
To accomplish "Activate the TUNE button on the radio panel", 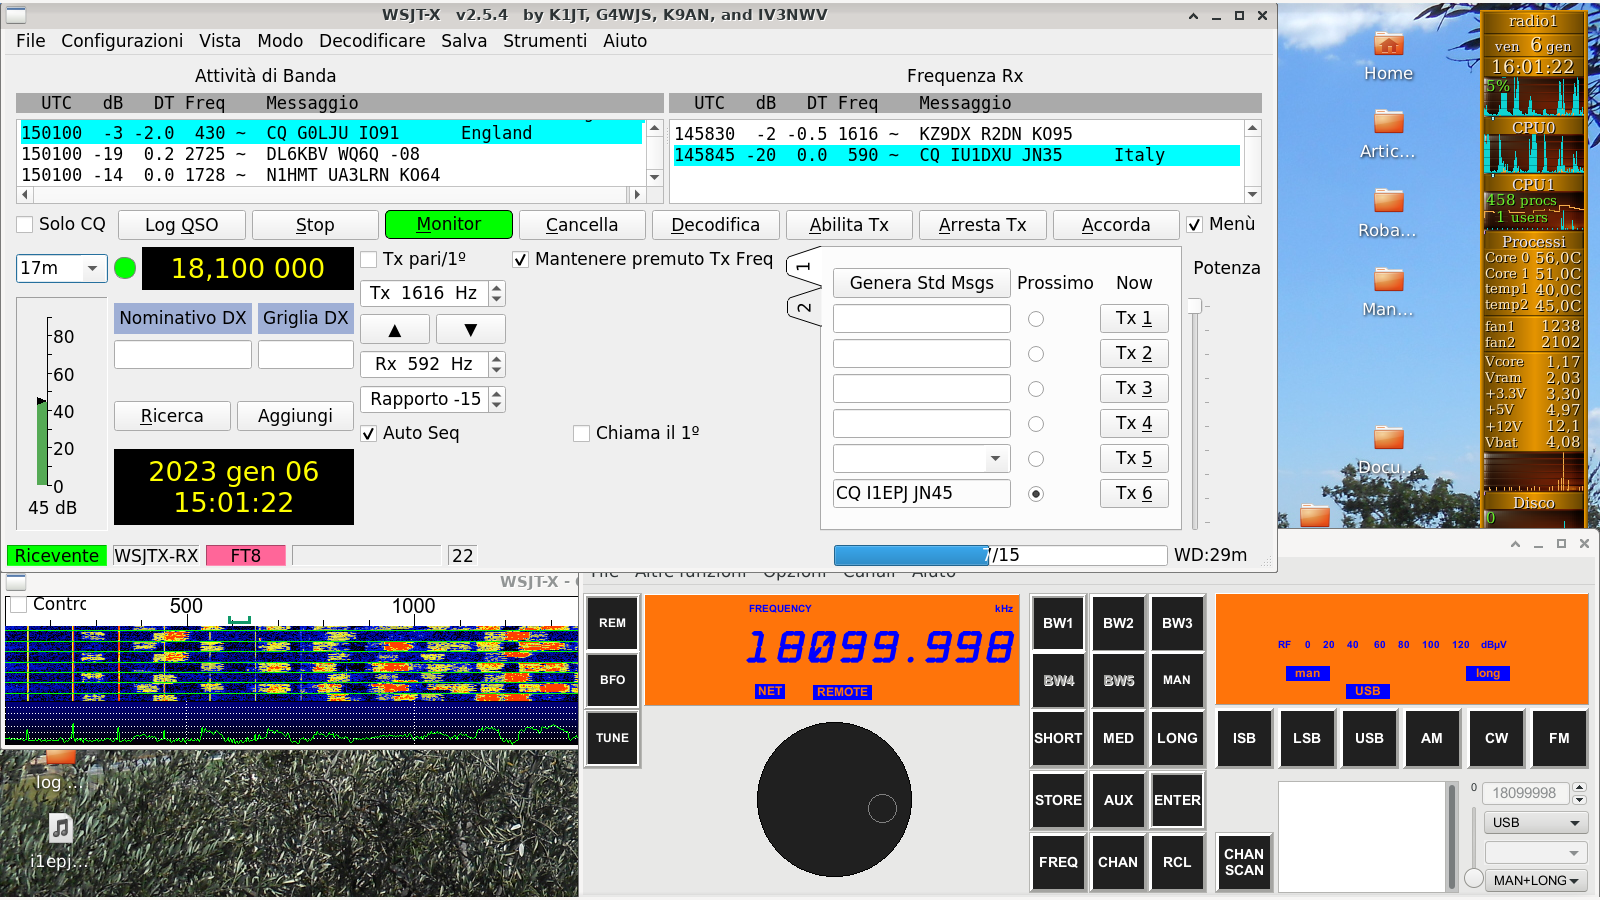I will click(x=612, y=738).
